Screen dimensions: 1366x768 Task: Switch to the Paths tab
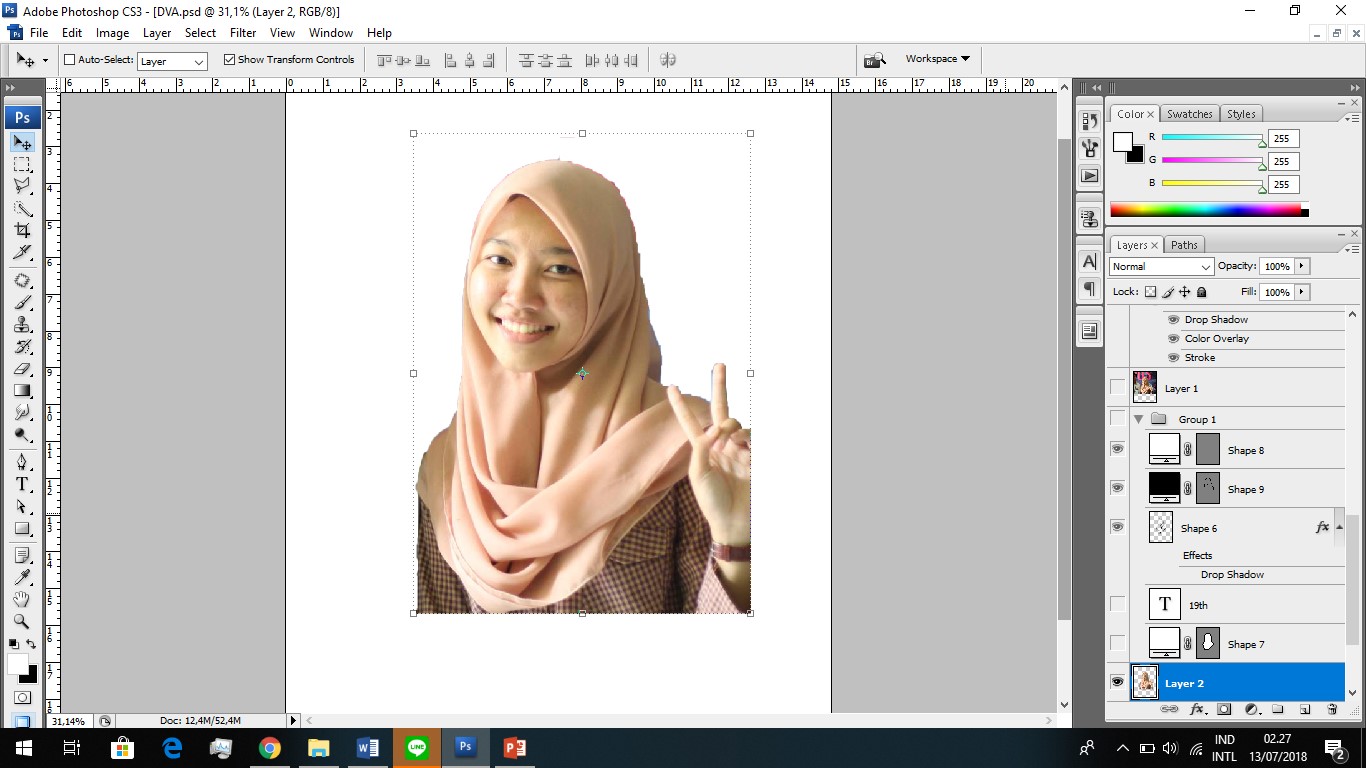tap(1184, 245)
